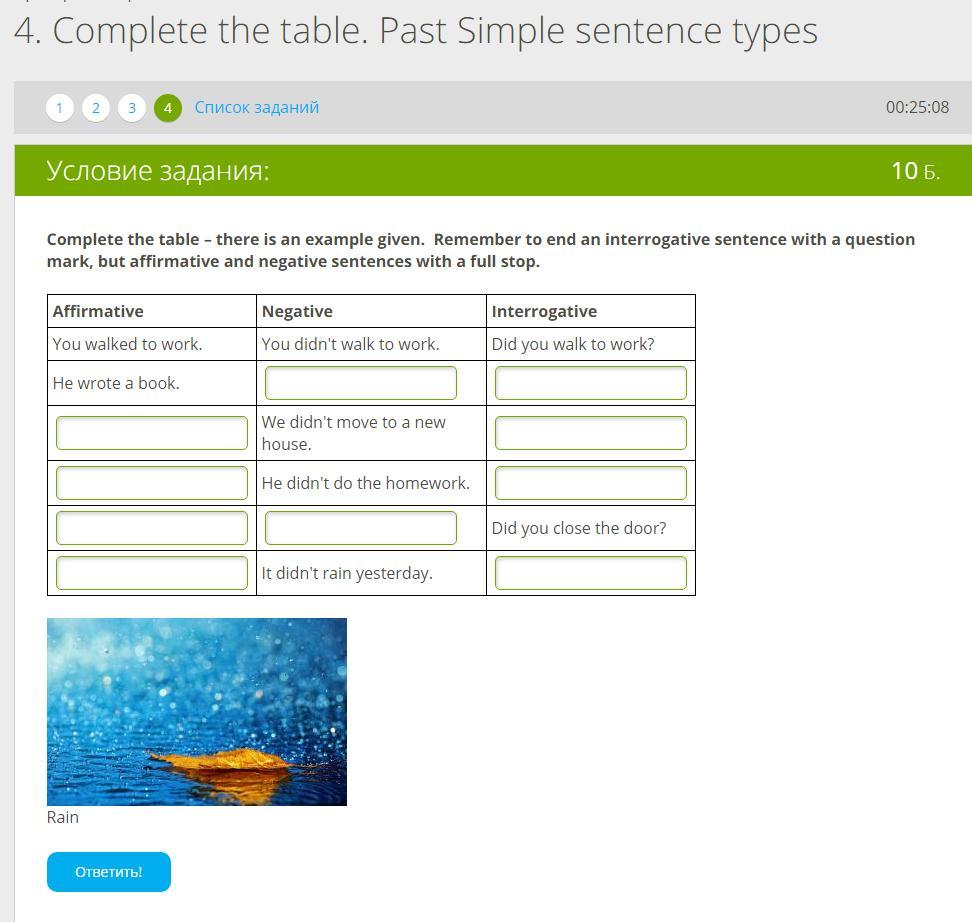This screenshot has height=922, width=972.
Task: Select affirmative field beside 'We didn't move' sentence
Action: [x=152, y=433]
